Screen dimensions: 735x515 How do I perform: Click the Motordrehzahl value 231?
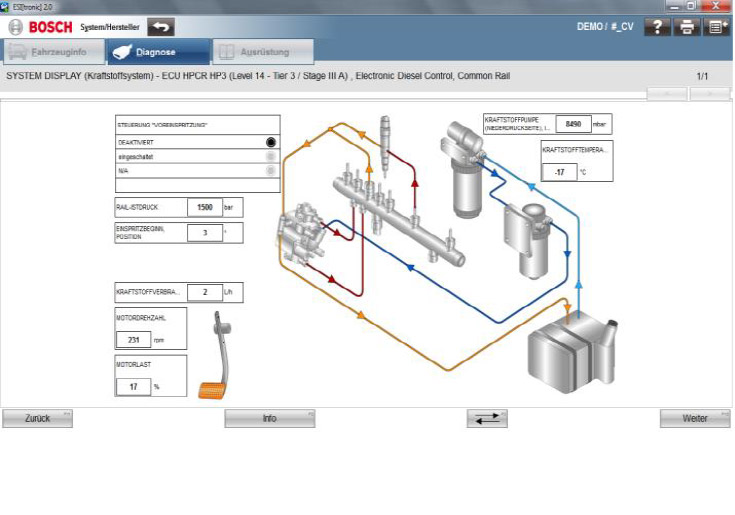[134, 340]
